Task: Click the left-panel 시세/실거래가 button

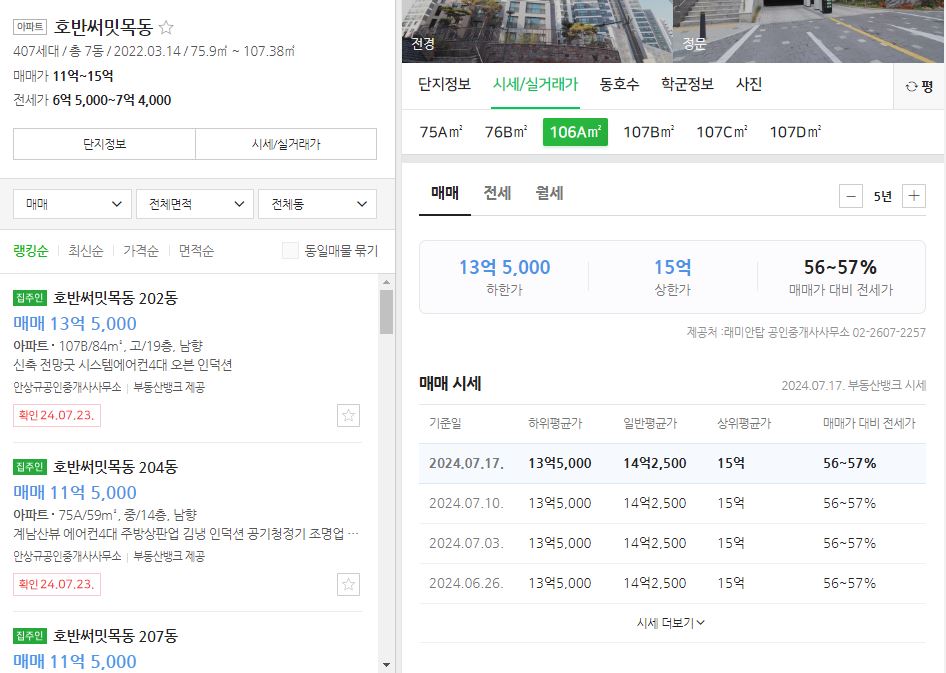Action: point(286,144)
